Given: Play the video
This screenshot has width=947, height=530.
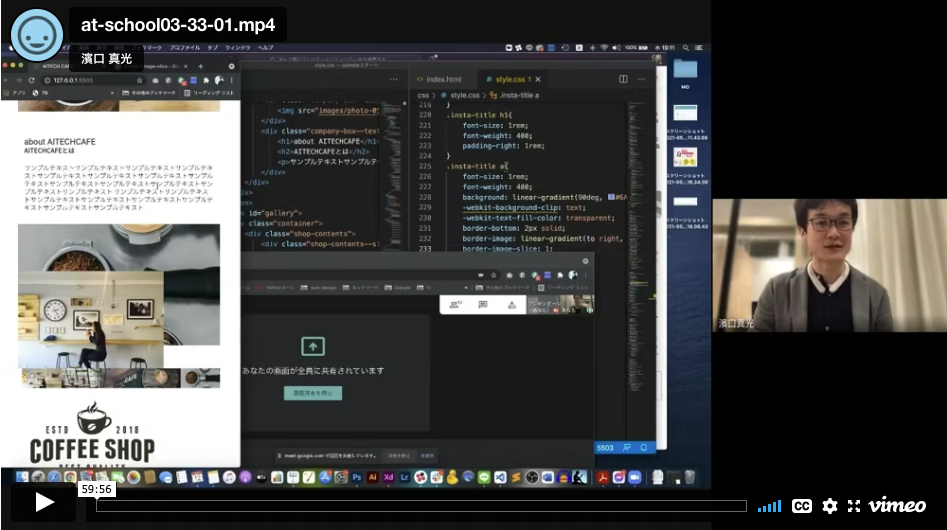Looking at the screenshot, I should pos(44,503).
